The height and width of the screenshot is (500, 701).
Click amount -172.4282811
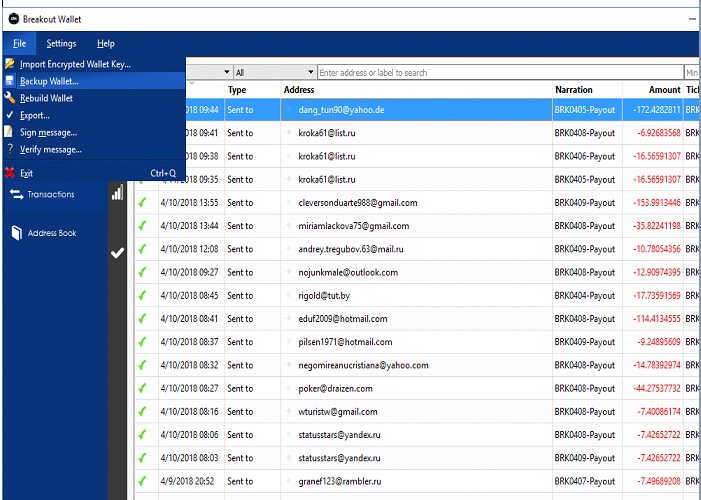657,110
